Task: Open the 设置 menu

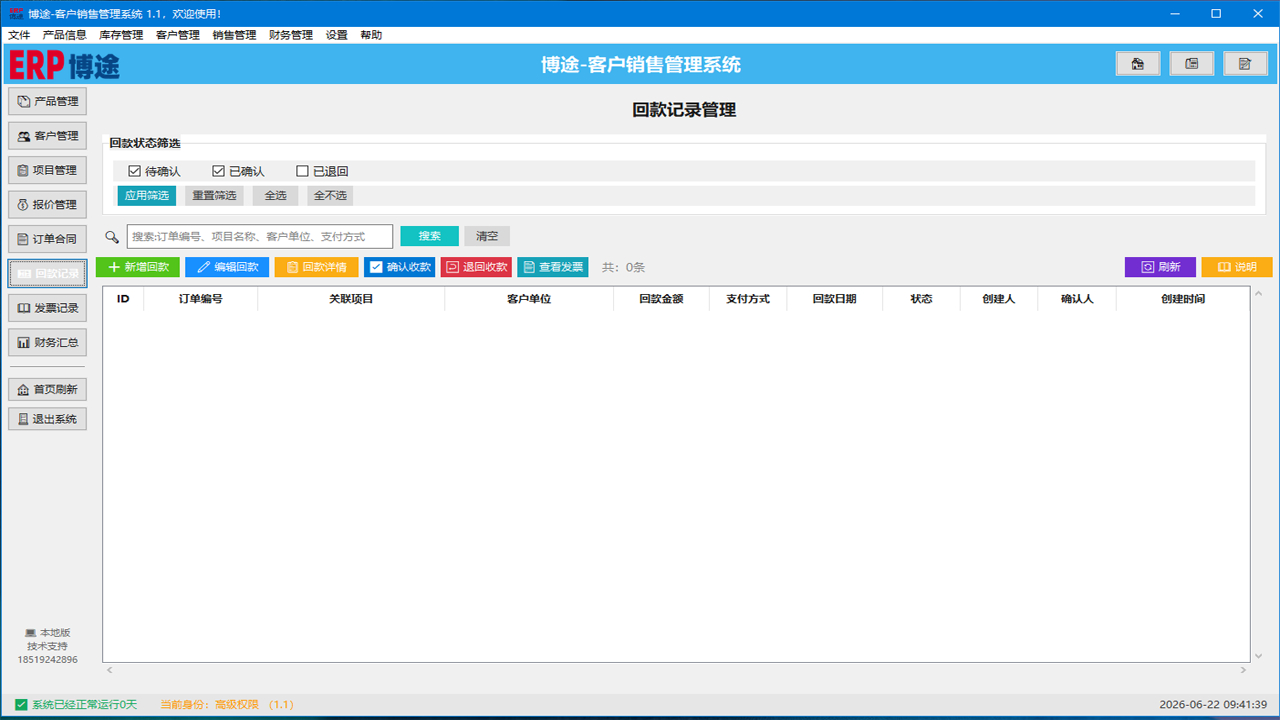Action: click(x=337, y=35)
